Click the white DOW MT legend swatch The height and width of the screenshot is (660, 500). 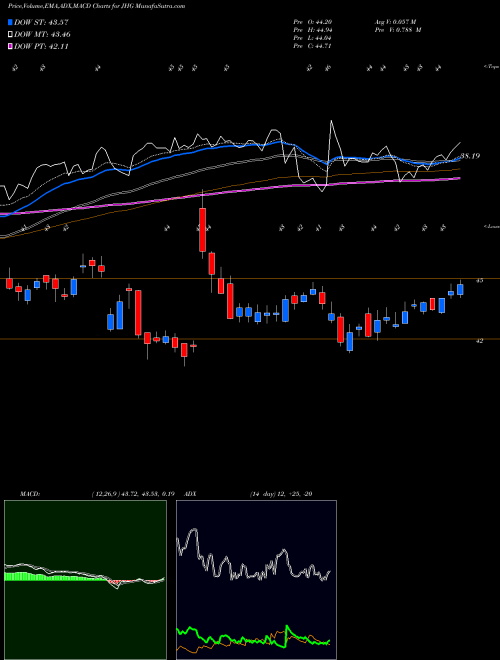click(11, 35)
